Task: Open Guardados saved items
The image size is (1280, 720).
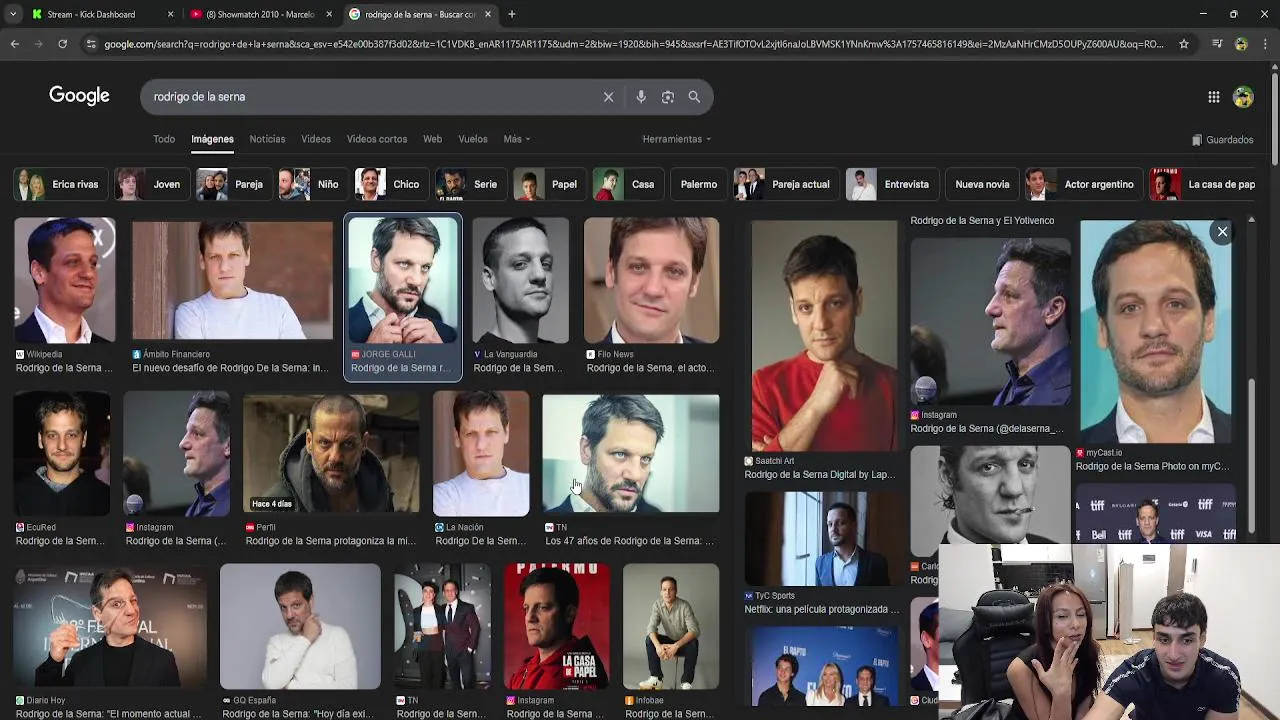Action: 1222,140
